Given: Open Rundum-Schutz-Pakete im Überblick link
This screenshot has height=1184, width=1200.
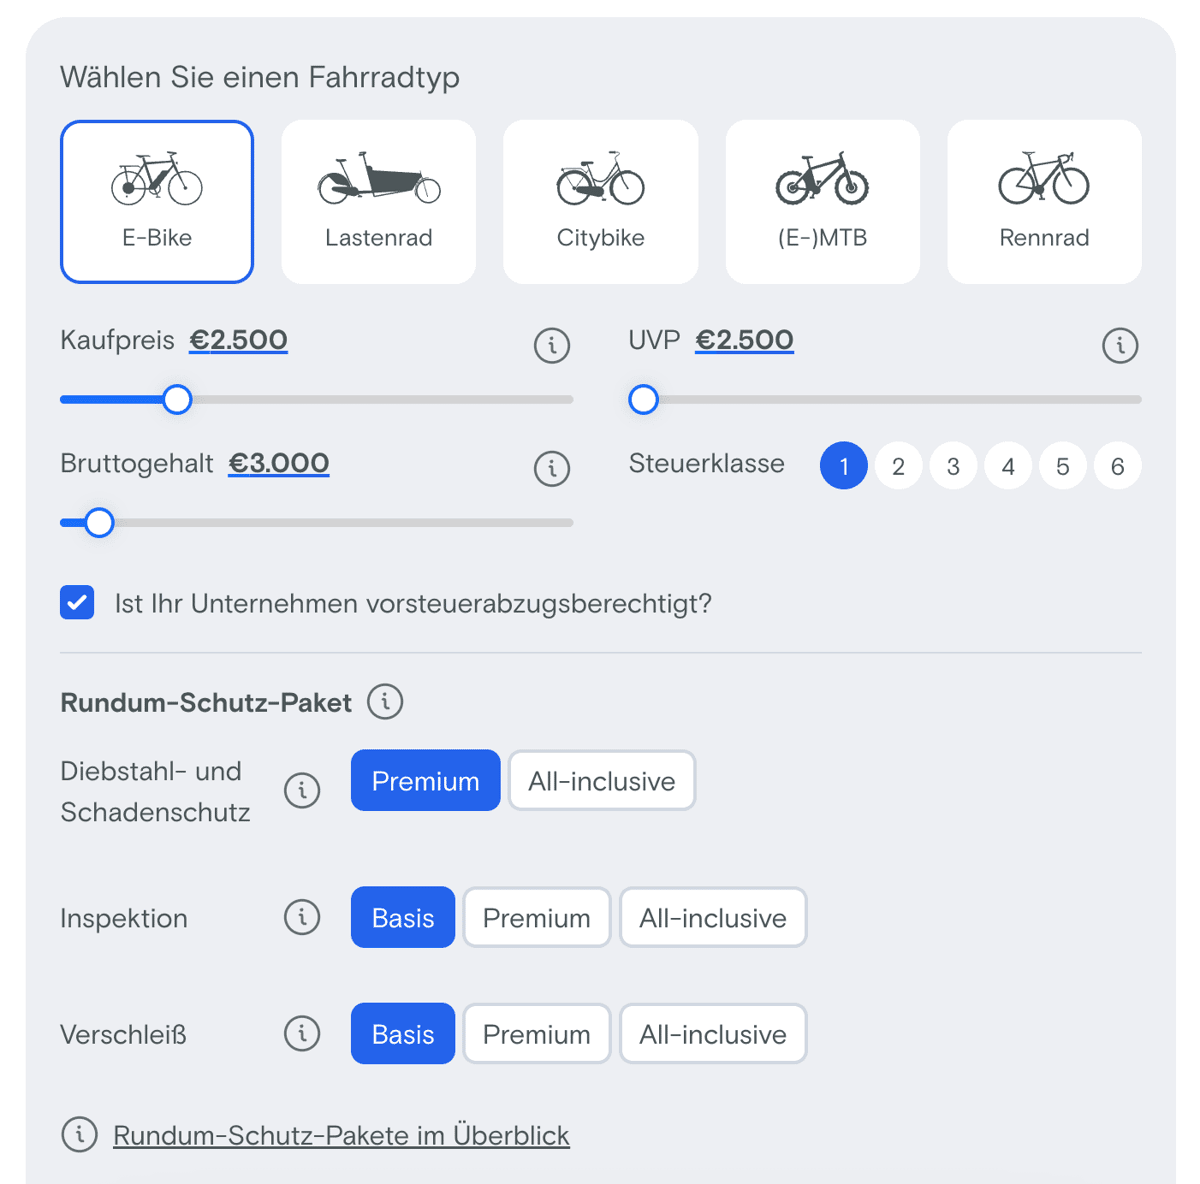Looking at the screenshot, I should coord(341,1135).
